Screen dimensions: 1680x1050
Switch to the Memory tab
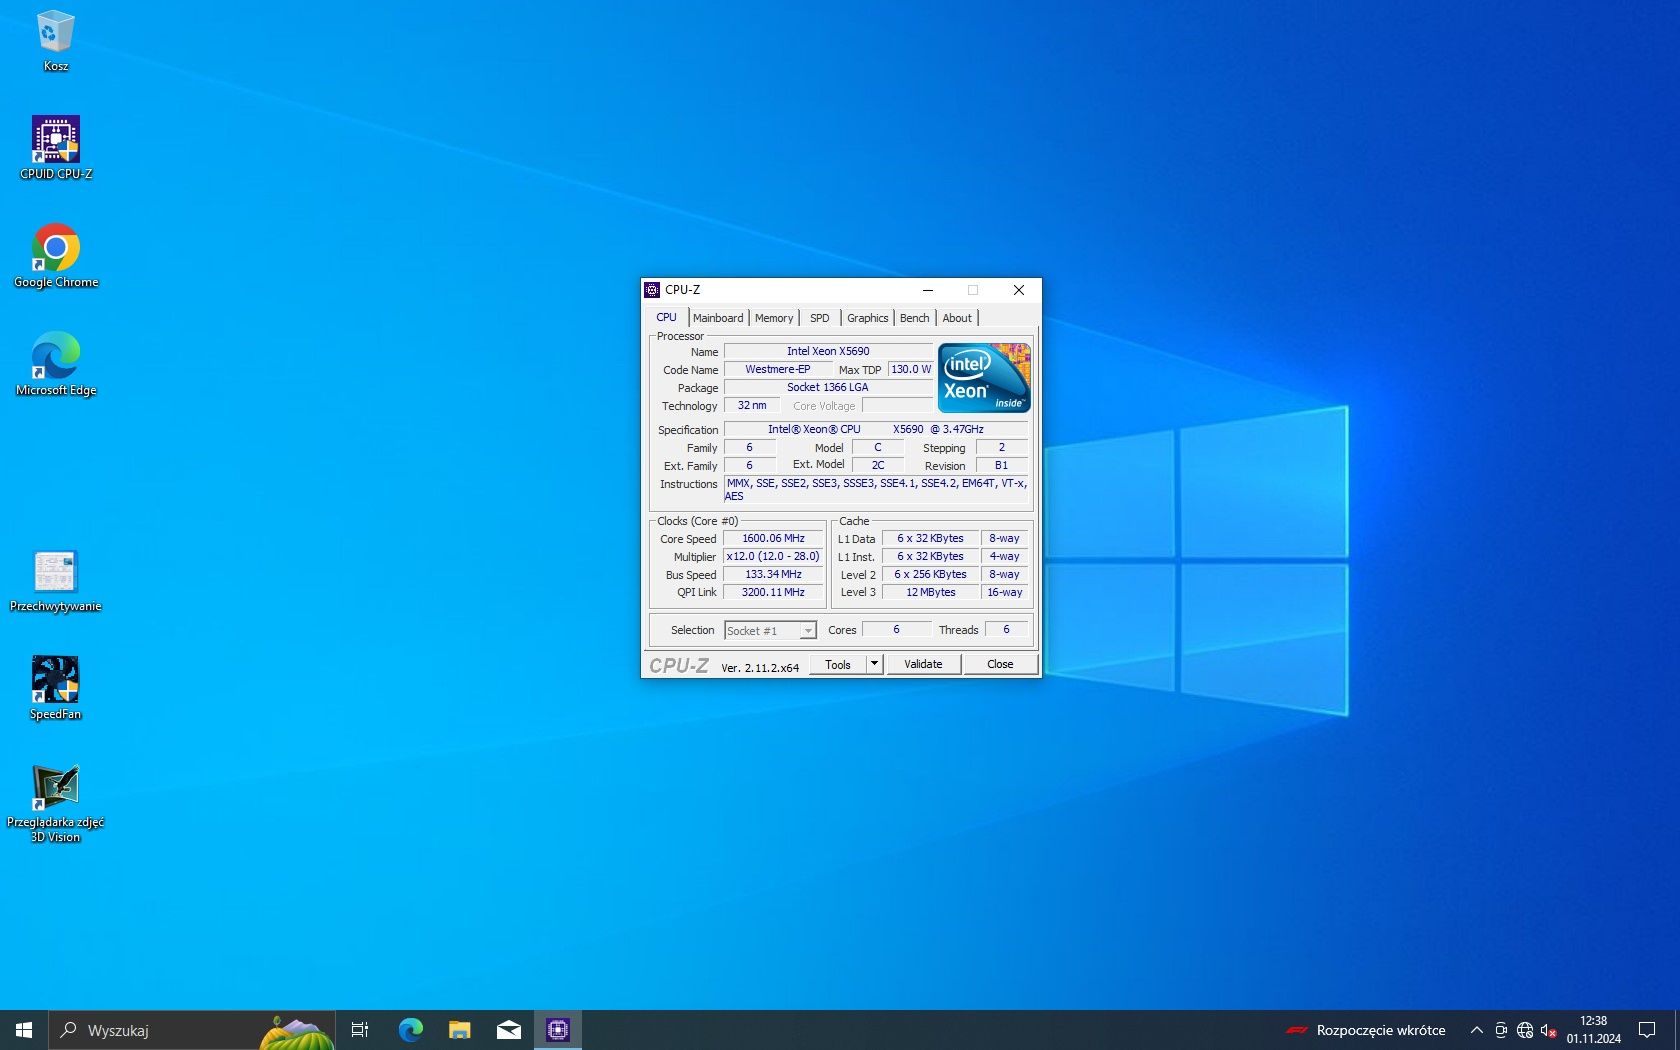774,318
